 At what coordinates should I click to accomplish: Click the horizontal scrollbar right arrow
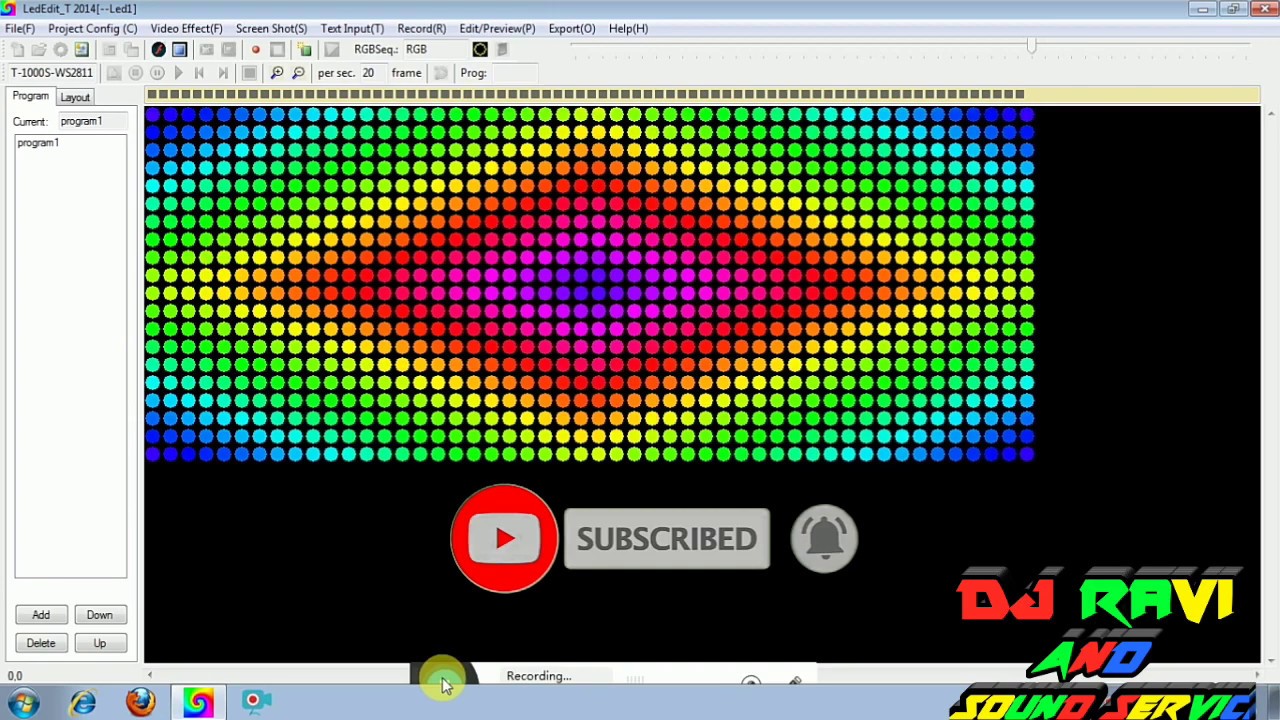(1255, 676)
